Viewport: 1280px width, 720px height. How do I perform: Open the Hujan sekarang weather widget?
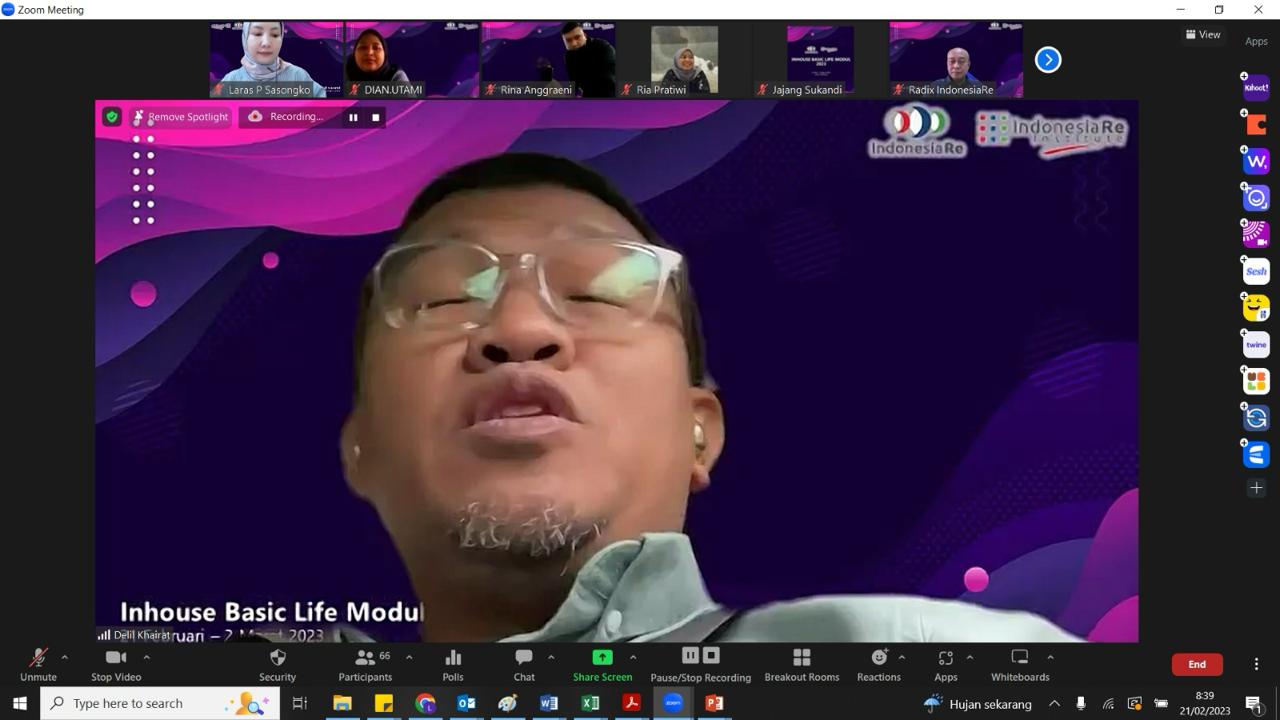coord(977,704)
